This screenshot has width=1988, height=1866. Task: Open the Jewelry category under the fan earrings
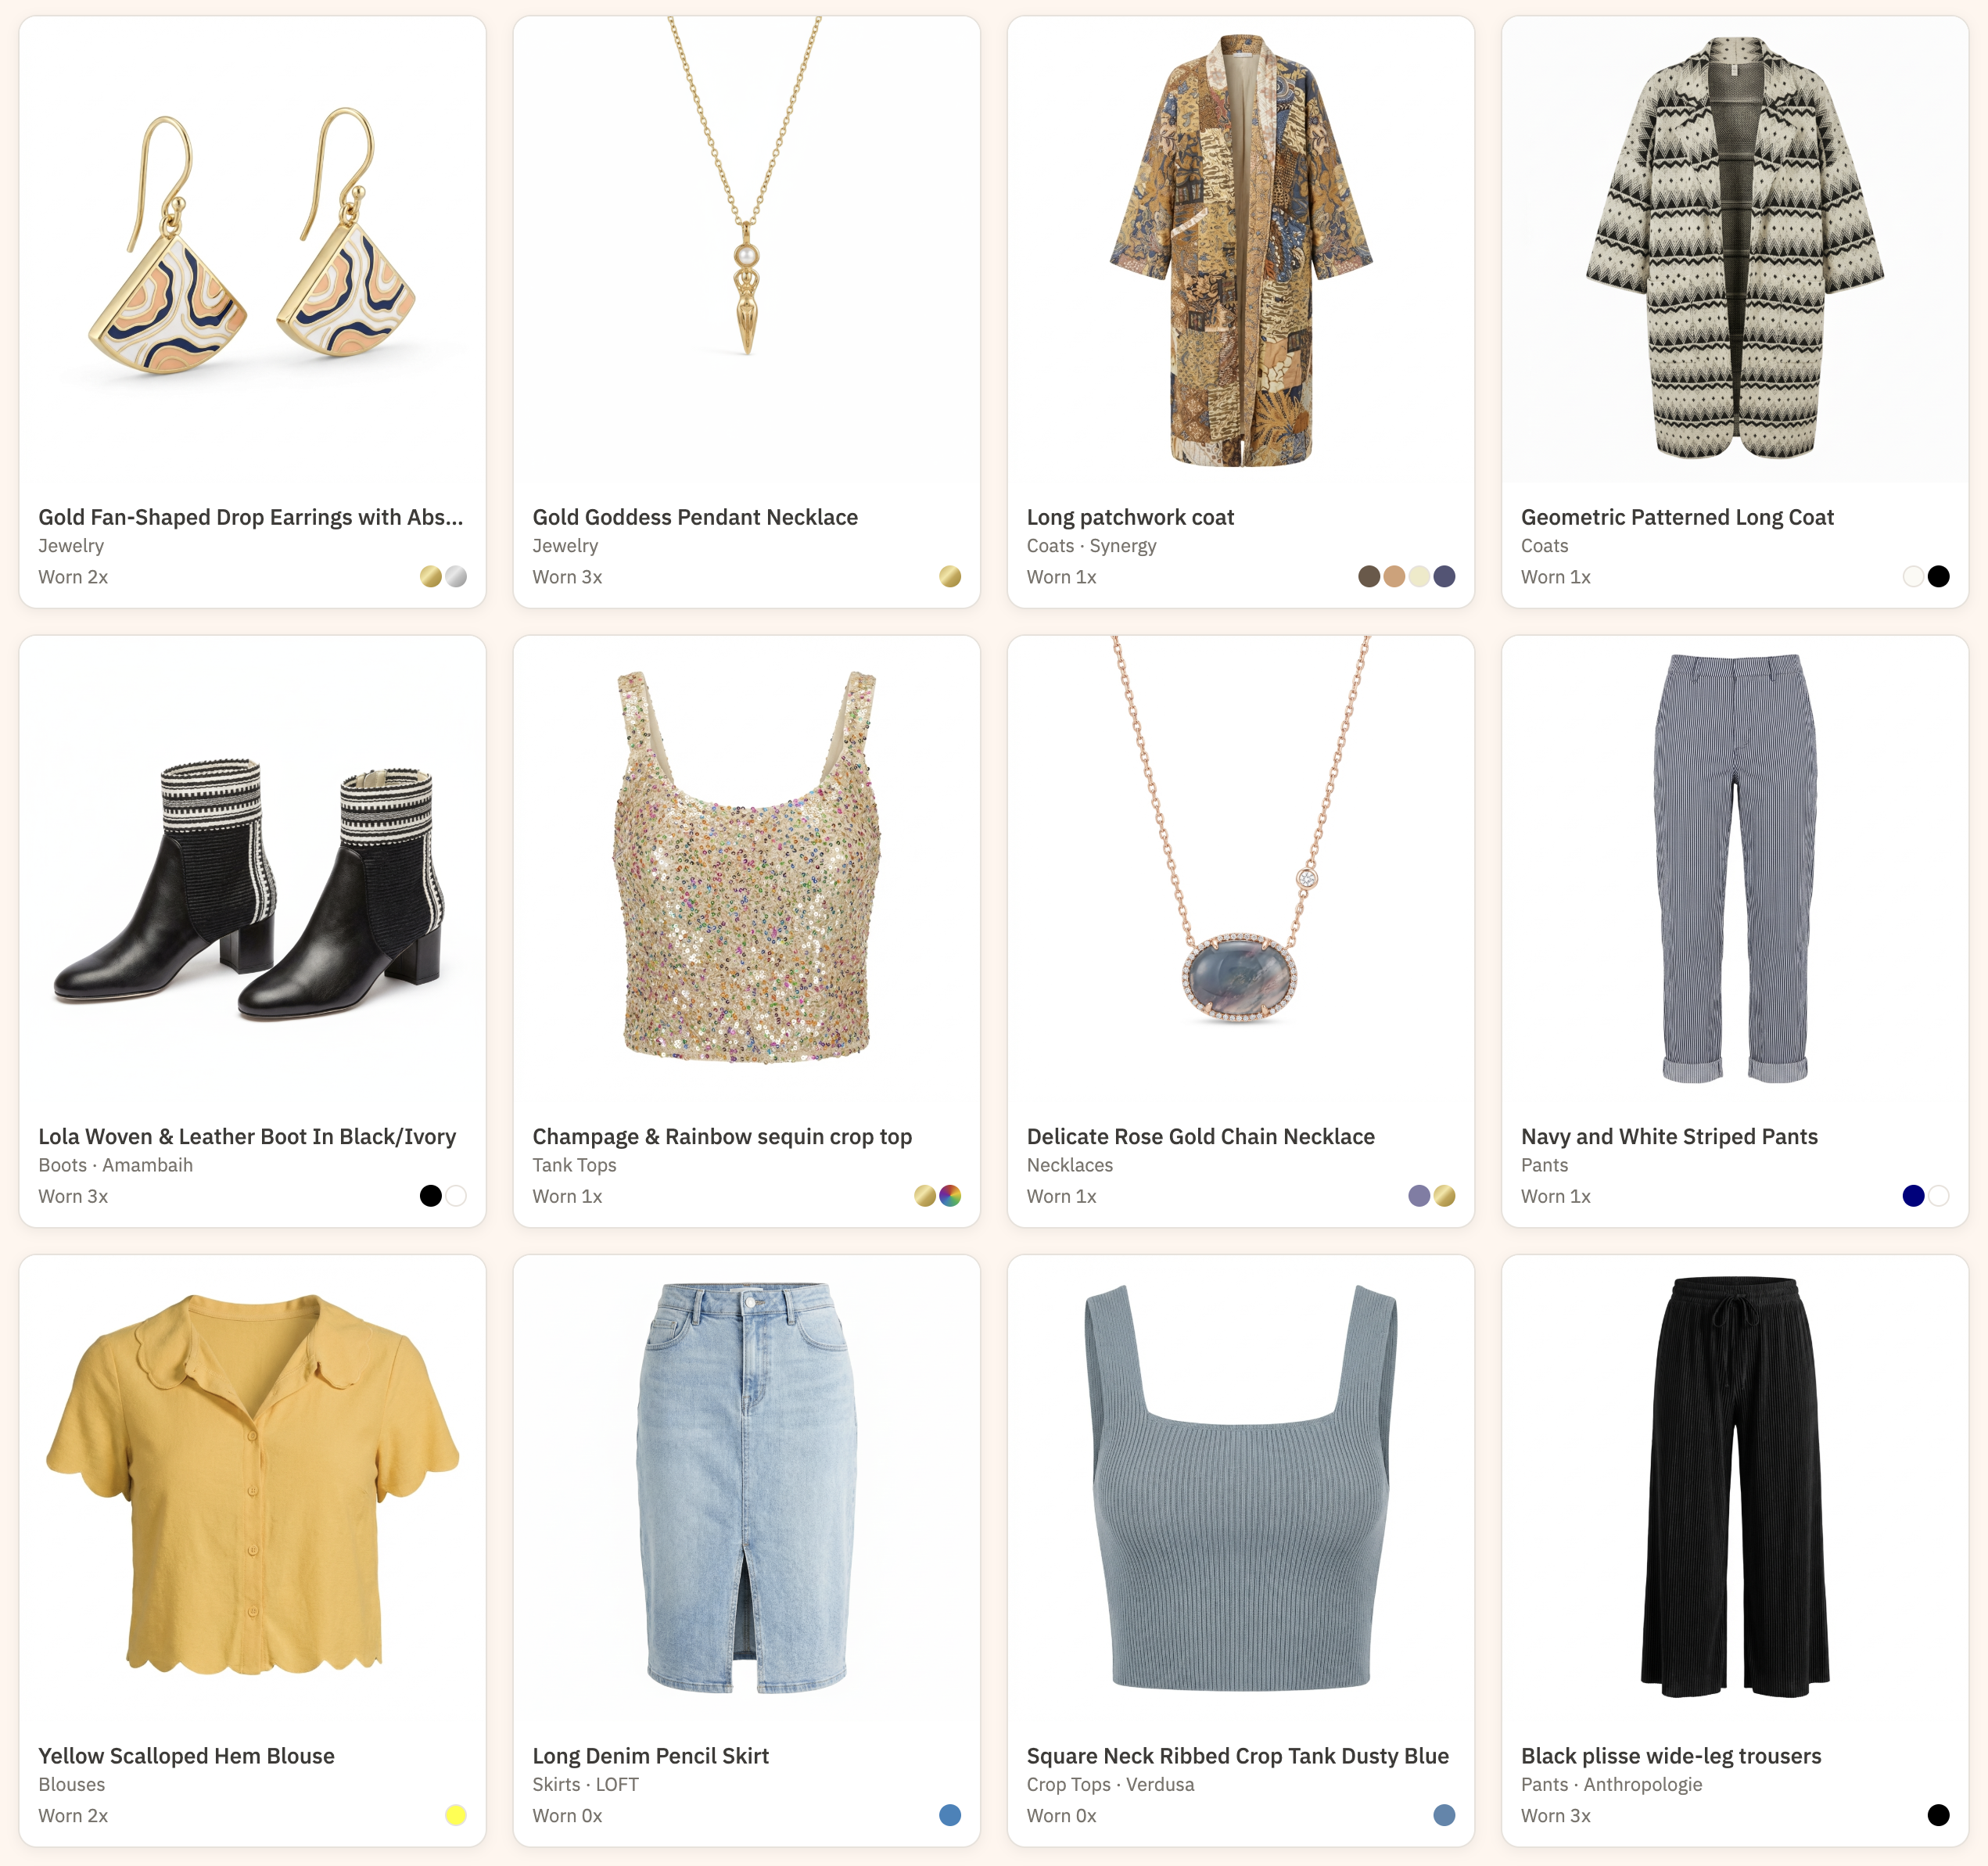point(70,545)
